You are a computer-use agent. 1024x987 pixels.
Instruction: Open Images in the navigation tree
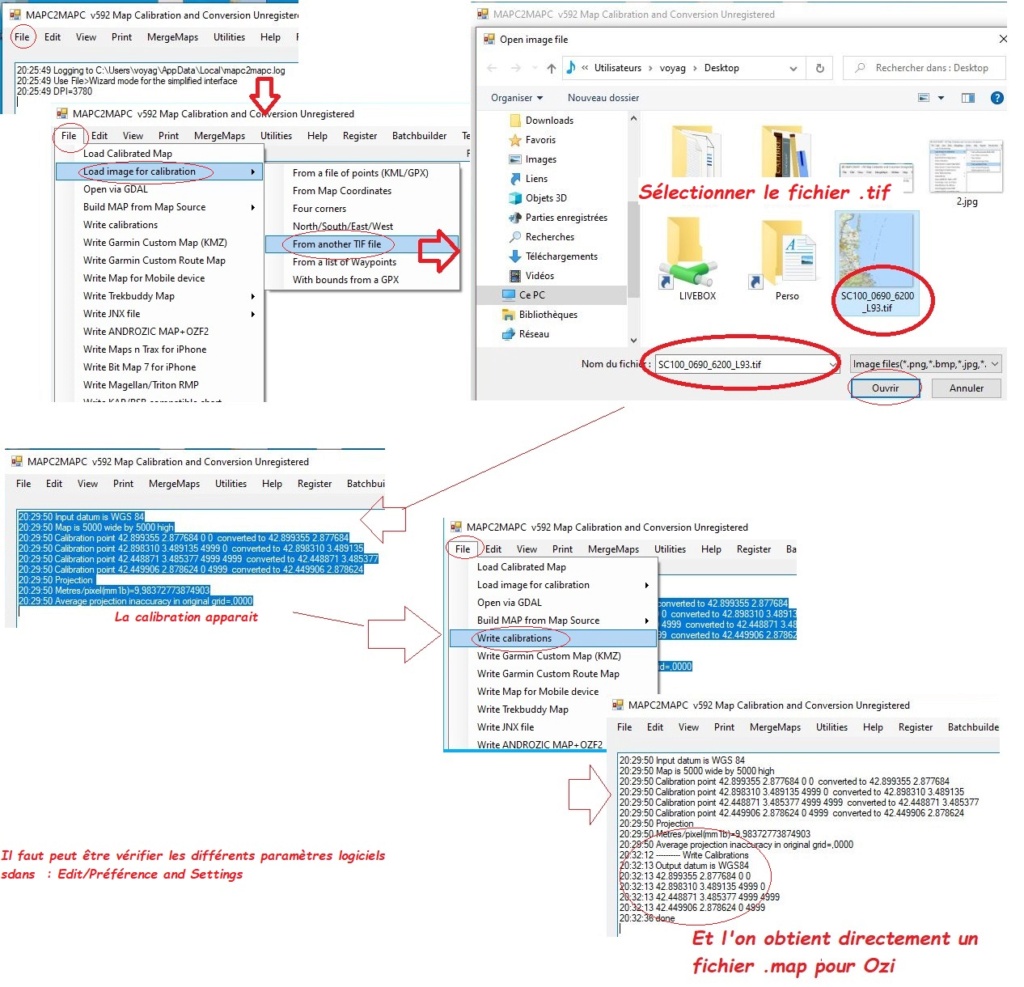pyautogui.click(x=541, y=159)
